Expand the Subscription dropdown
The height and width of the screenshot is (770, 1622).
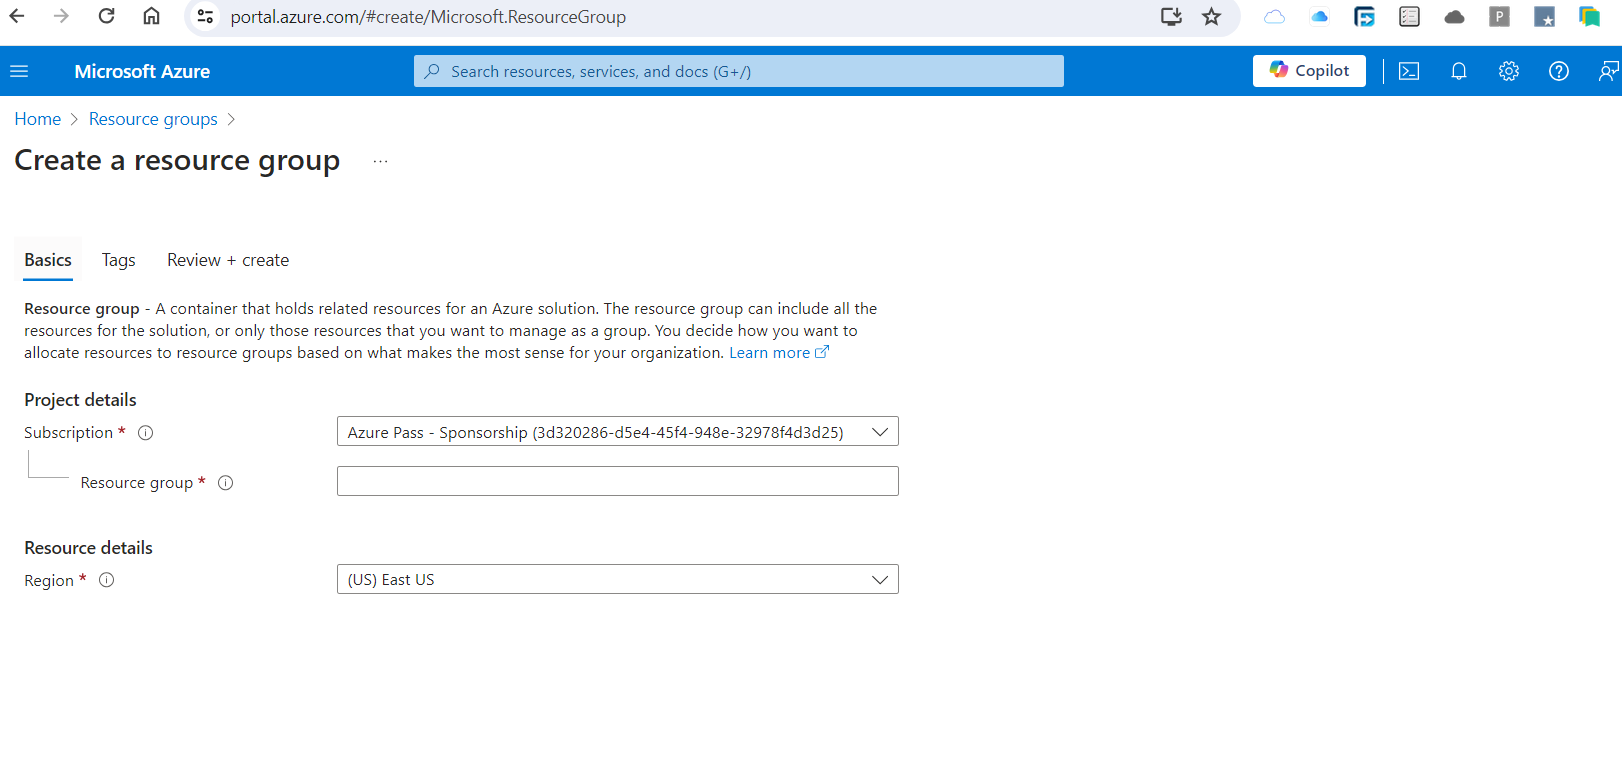pyautogui.click(x=618, y=432)
